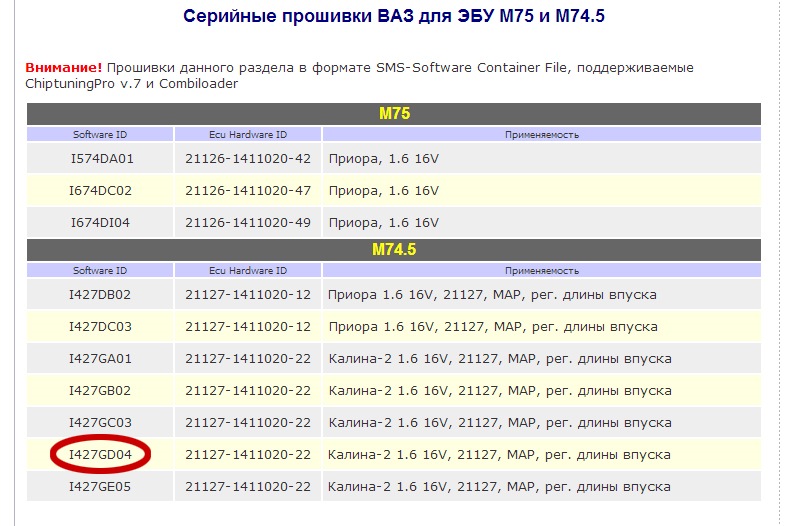
Task: Click the page title about ВАЗ firmware
Action: 393,17
